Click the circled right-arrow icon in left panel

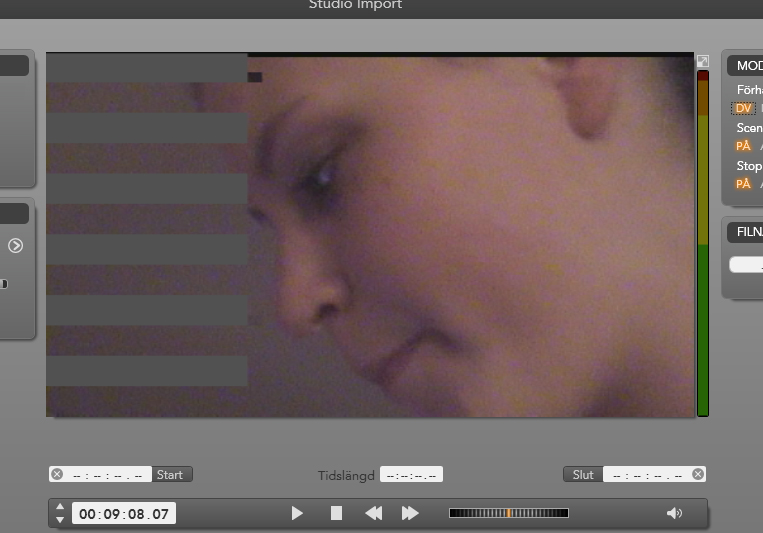click(16, 246)
